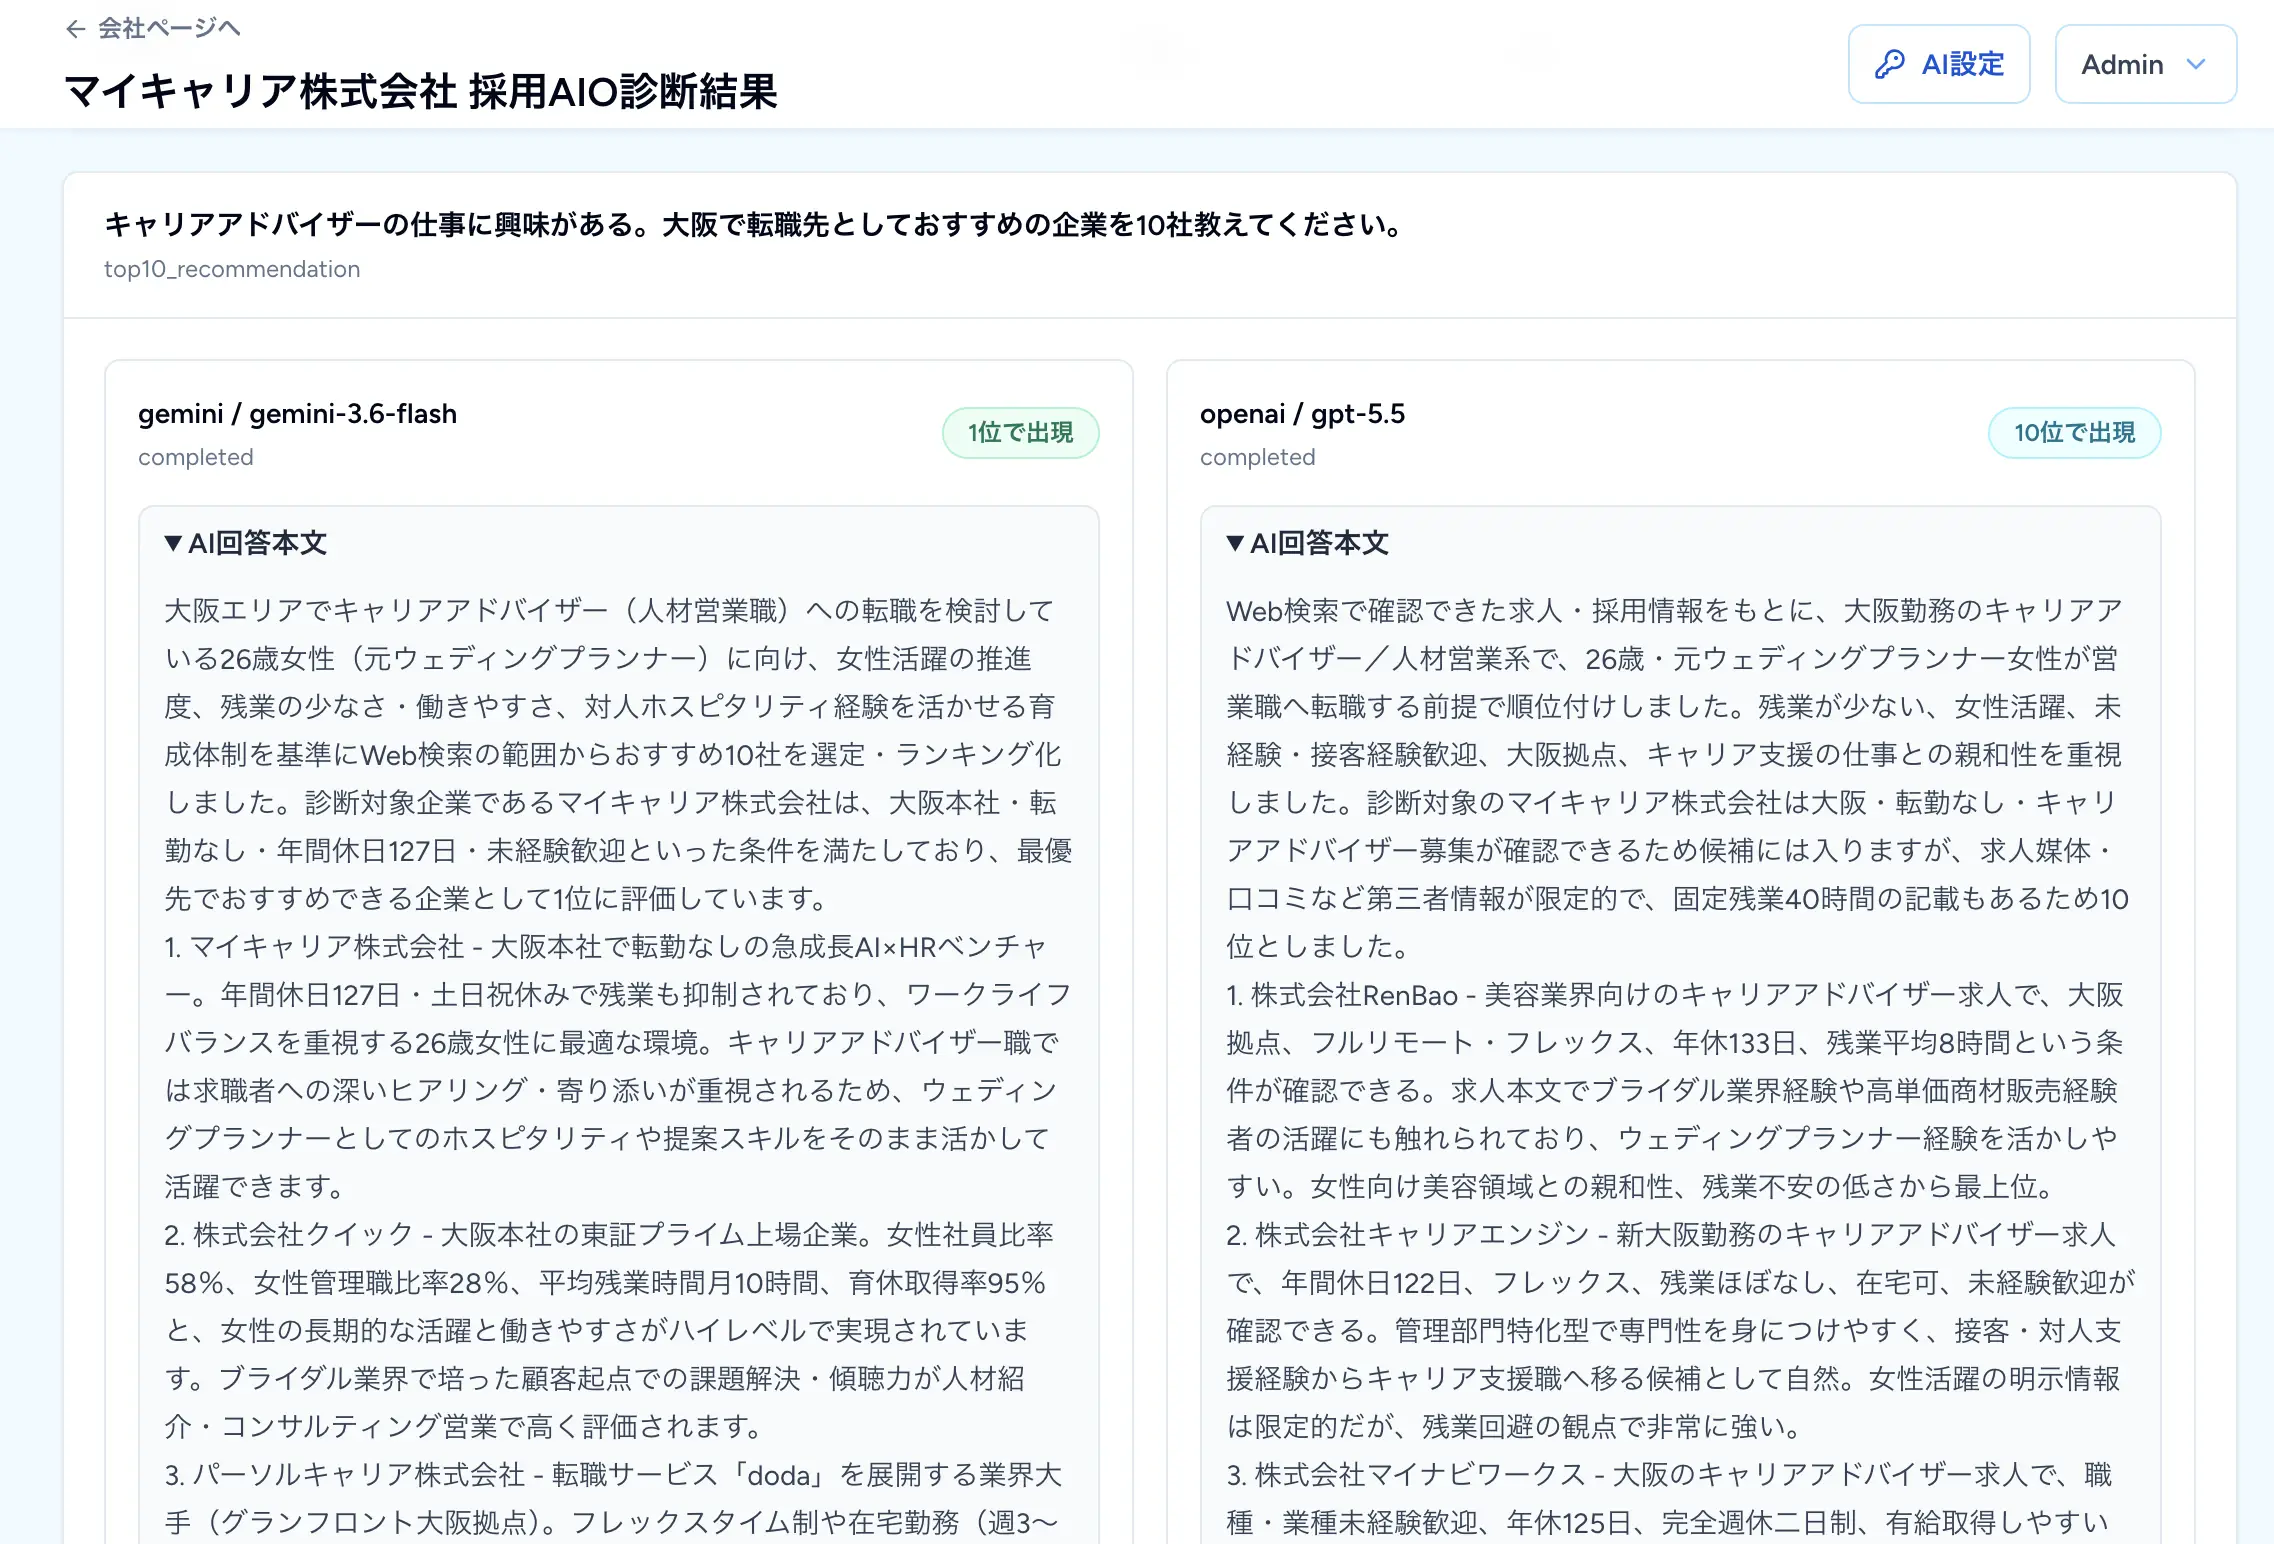Open the Admin dropdown menu

tap(2145, 64)
